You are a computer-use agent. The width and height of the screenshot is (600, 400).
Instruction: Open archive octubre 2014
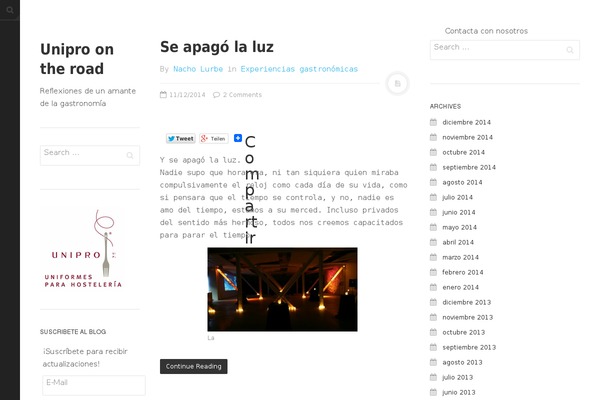pos(463,152)
